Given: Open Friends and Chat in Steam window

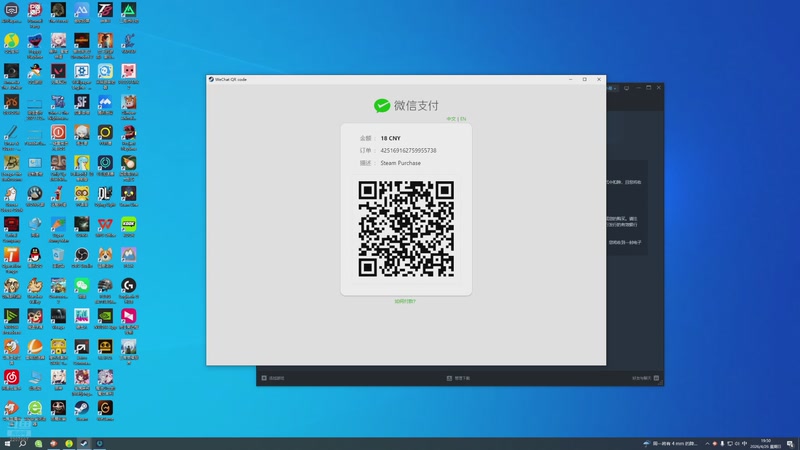Looking at the screenshot, I should tap(645, 378).
